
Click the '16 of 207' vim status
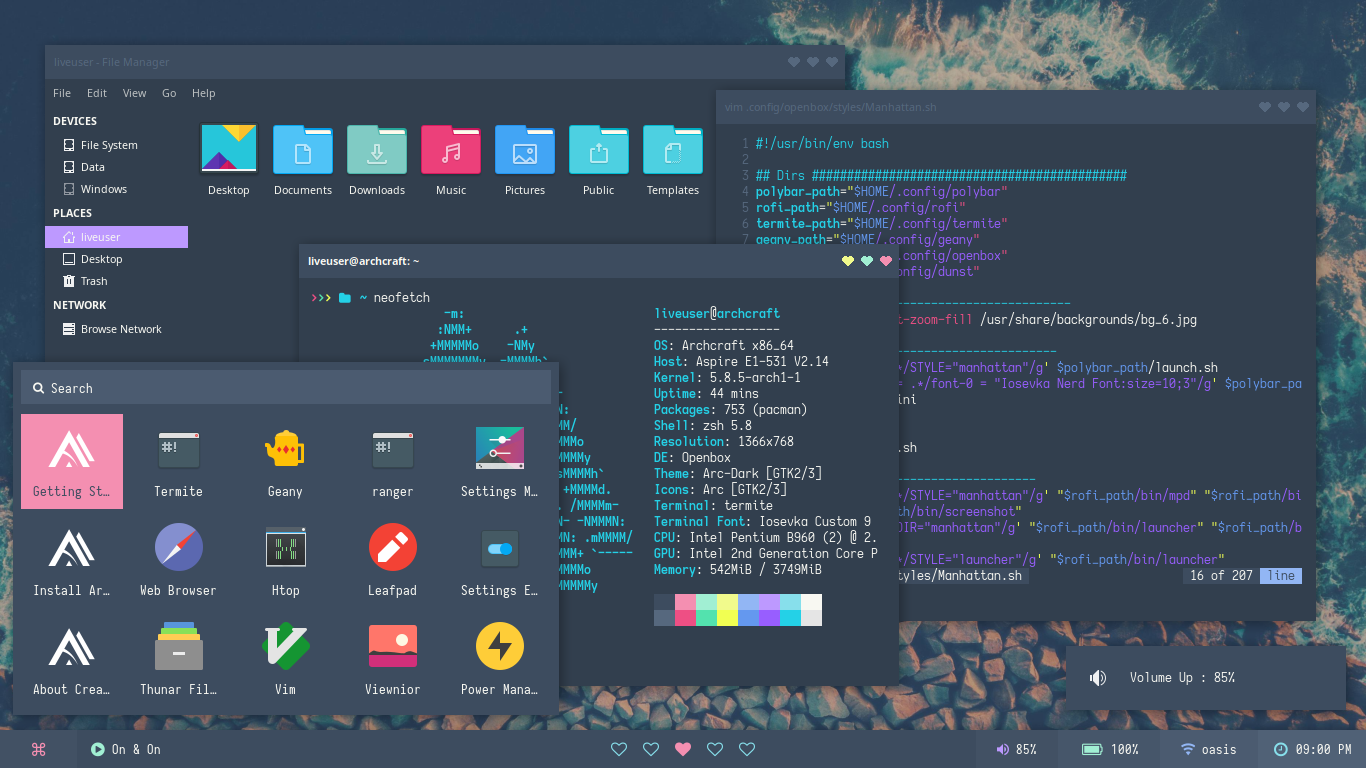(1221, 576)
